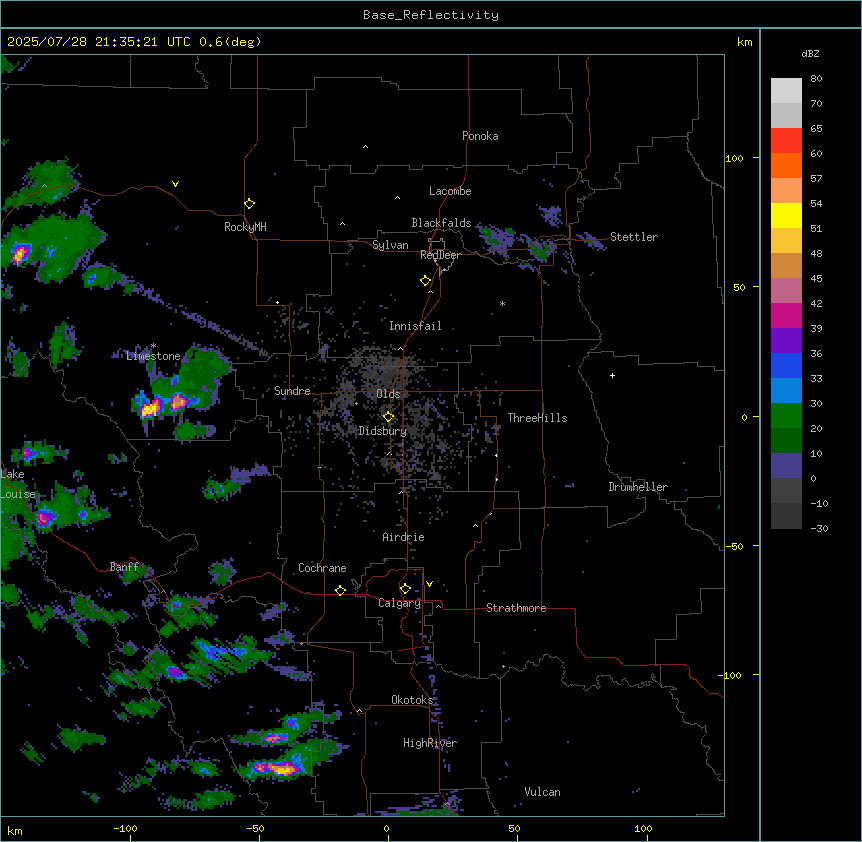
Task: Click the Cochrane label
Action: [322, 568]
